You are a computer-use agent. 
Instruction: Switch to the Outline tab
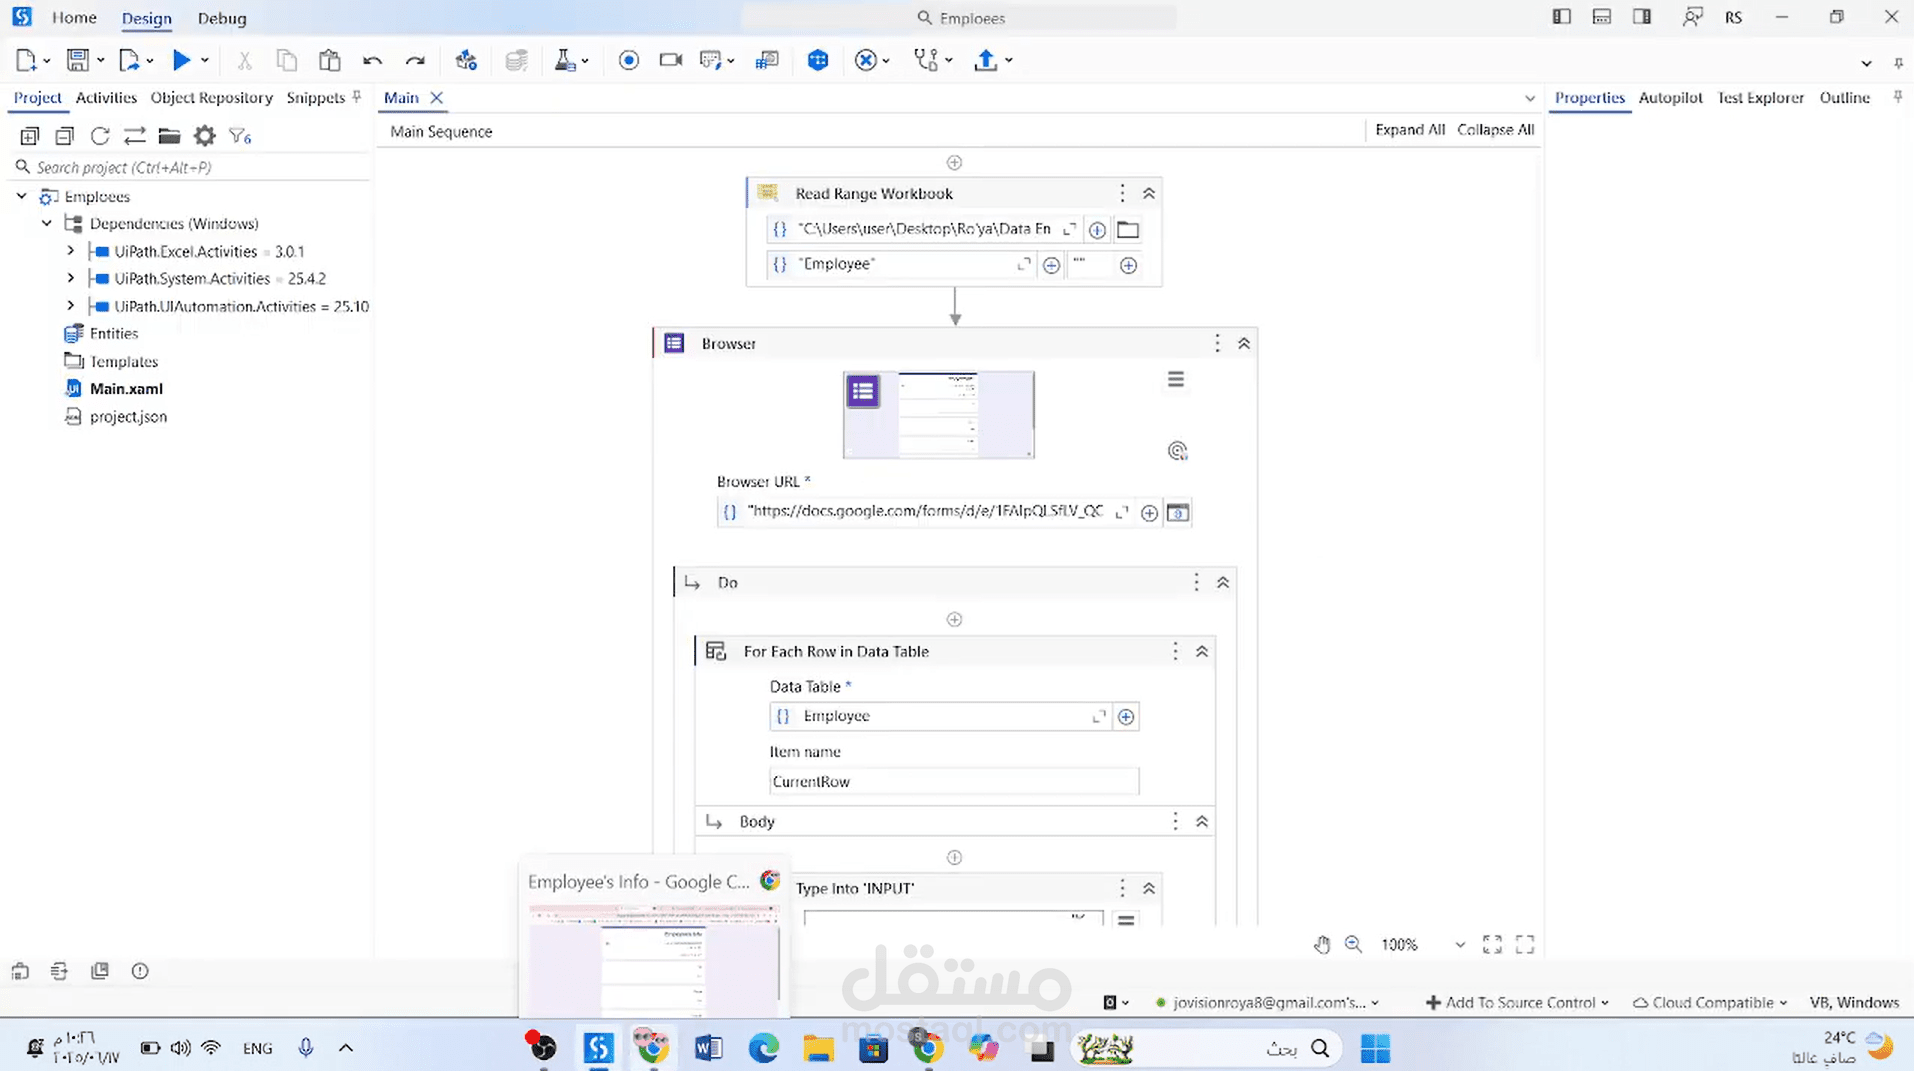1844,98
